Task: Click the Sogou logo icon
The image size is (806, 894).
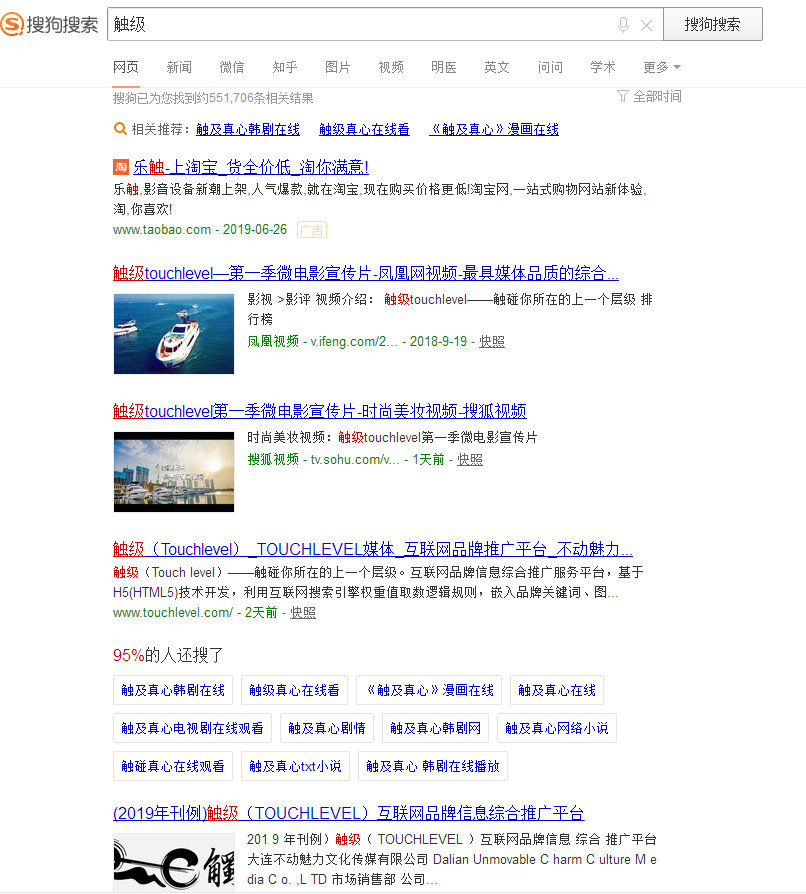Action: [x=13, y=24]
